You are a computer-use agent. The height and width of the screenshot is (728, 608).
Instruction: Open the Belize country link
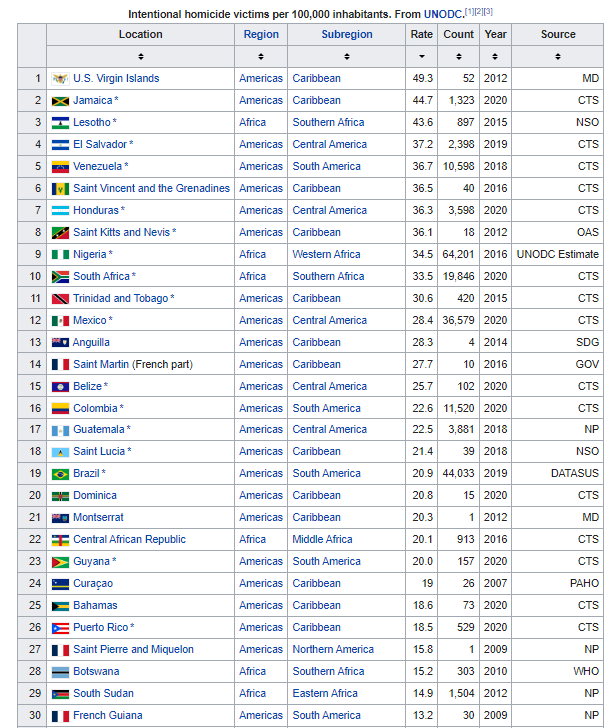click(x=87, y=386)
